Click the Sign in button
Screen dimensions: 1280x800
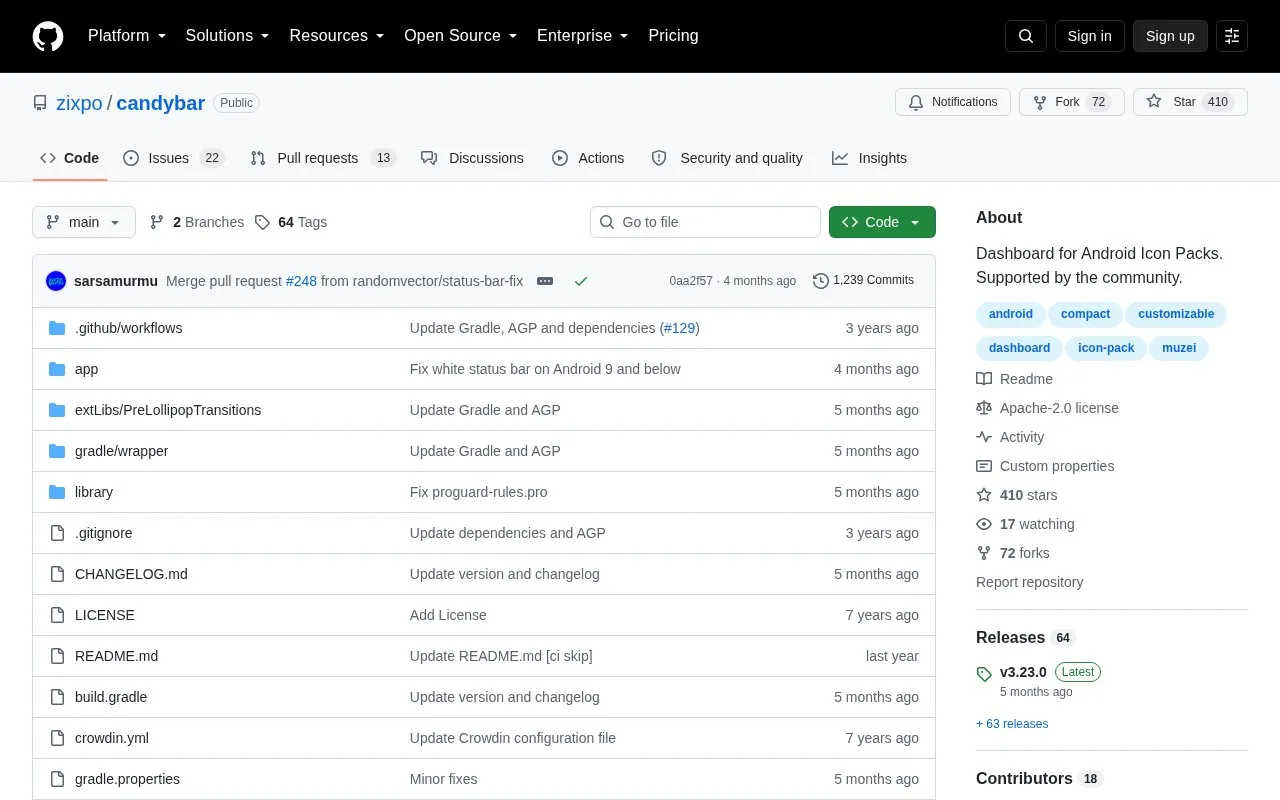(1089, 36)
